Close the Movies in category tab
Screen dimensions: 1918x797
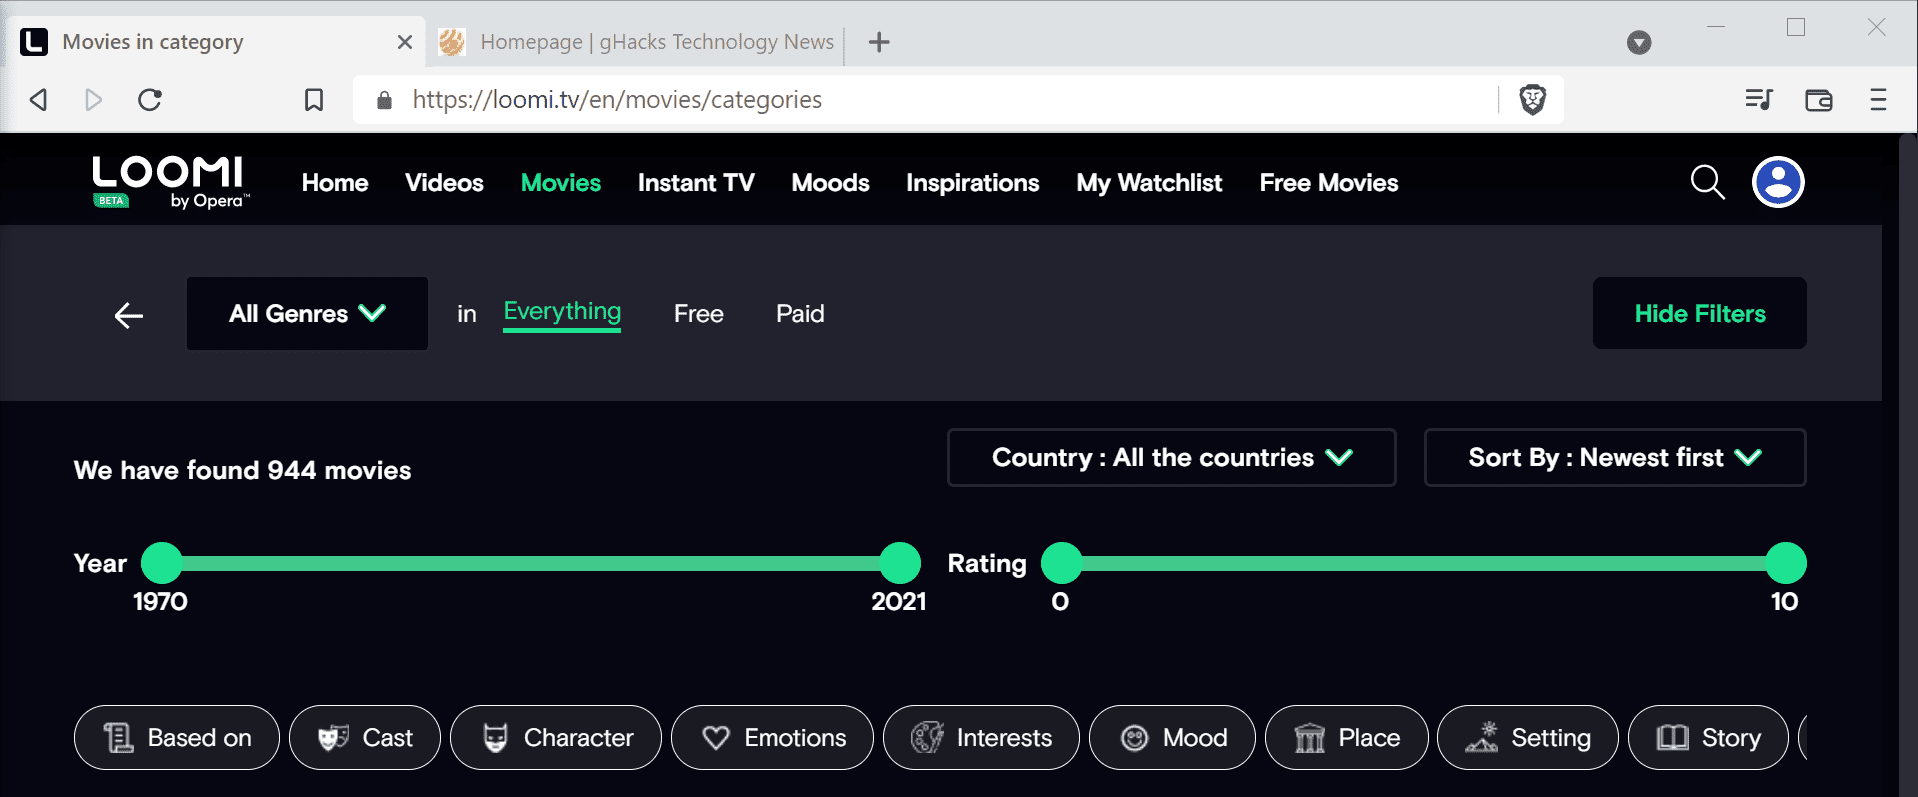(x=405, y=42)
